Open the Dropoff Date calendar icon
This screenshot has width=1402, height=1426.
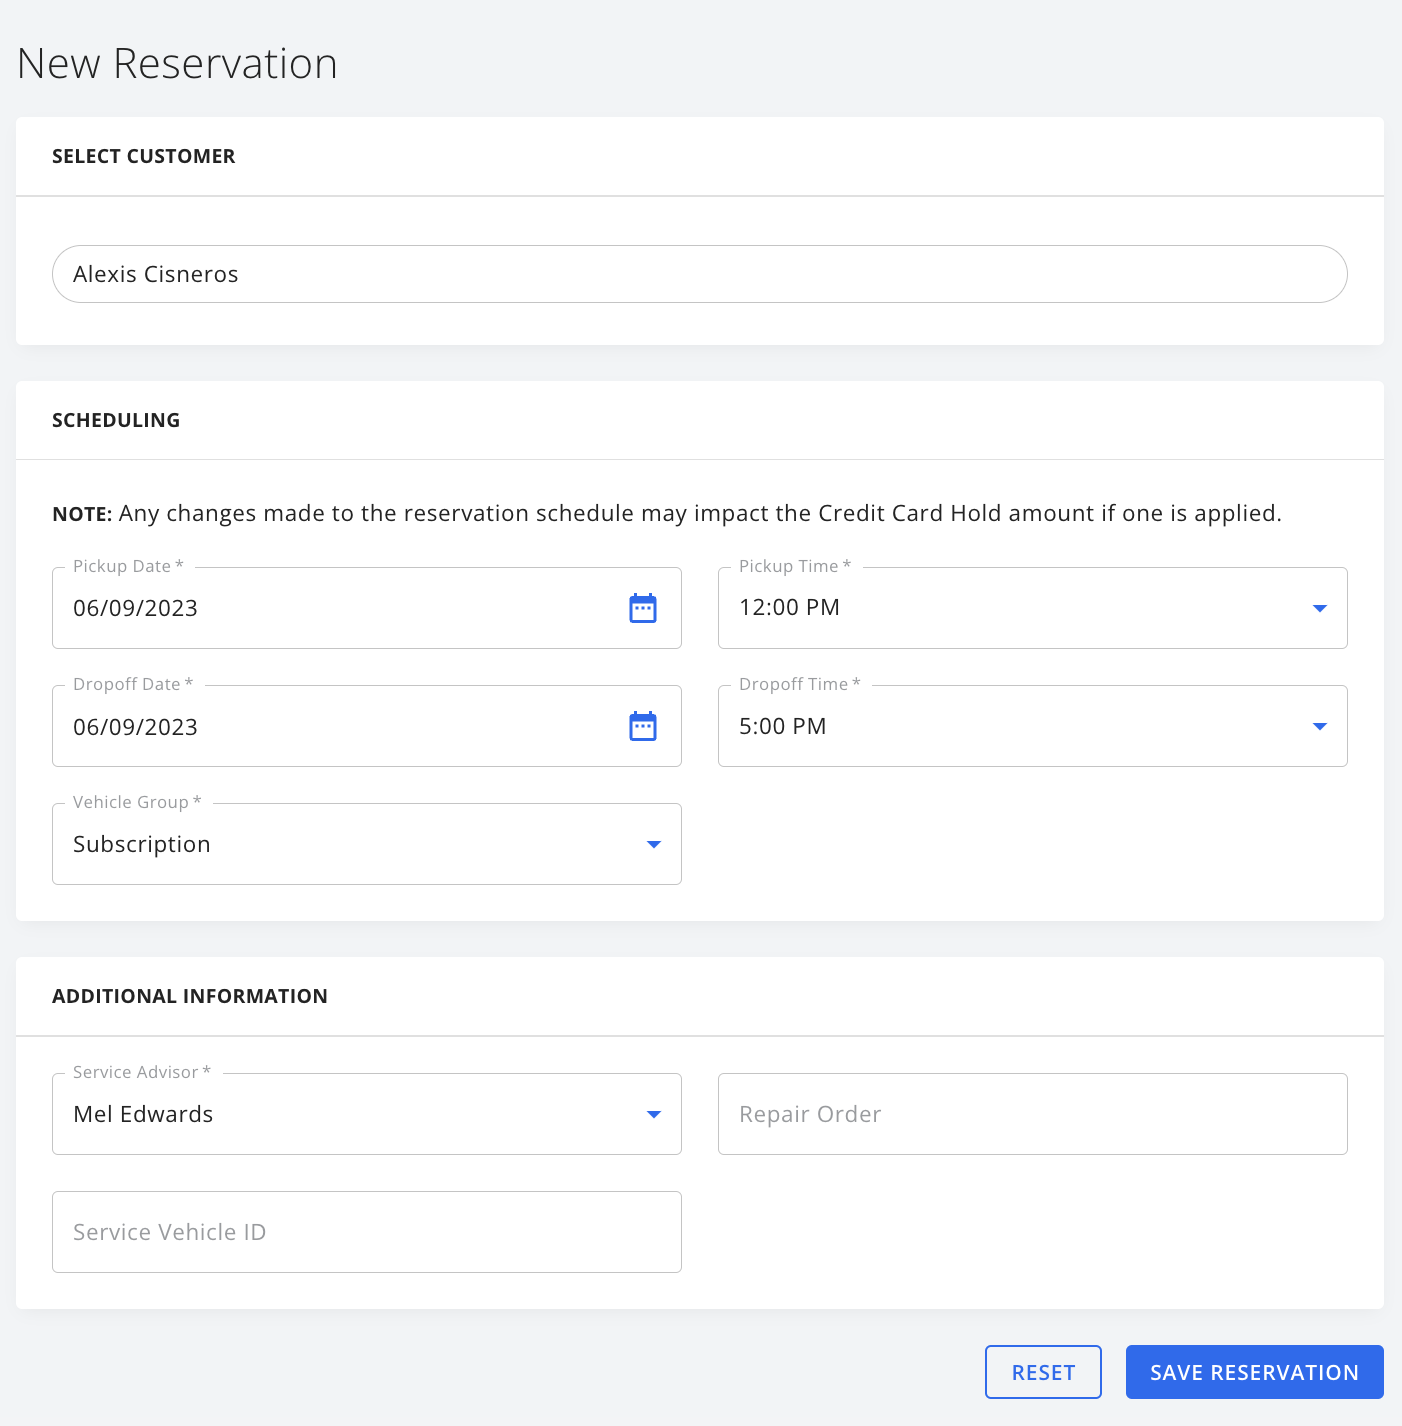point(643,726)
